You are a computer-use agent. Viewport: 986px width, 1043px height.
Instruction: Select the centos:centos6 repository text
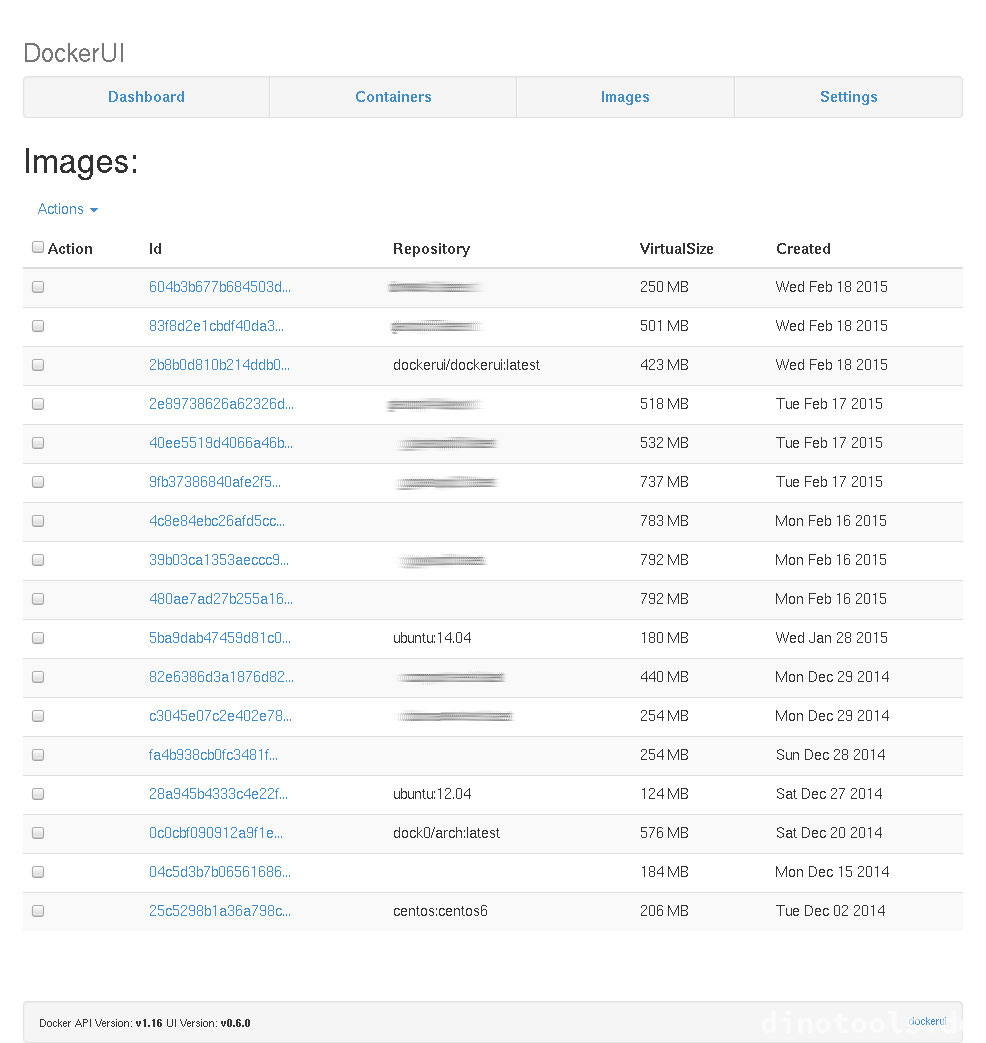coord(440,911)
